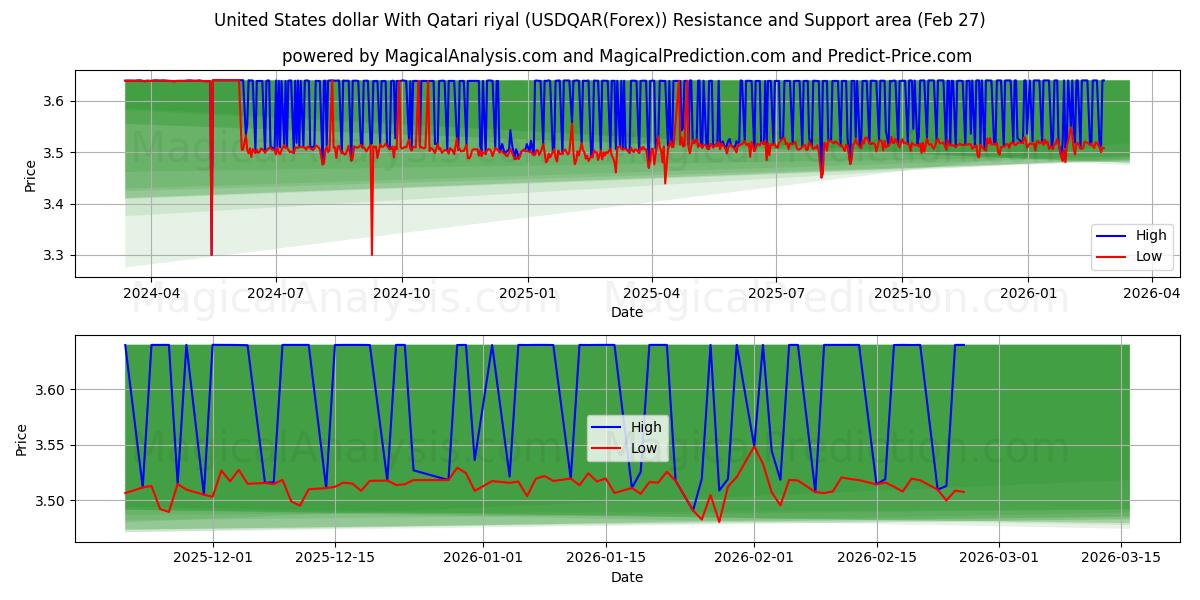Click the 3.3 price tick label
The width and height of the screenshot is (1200, 600).
coord(56,256)
